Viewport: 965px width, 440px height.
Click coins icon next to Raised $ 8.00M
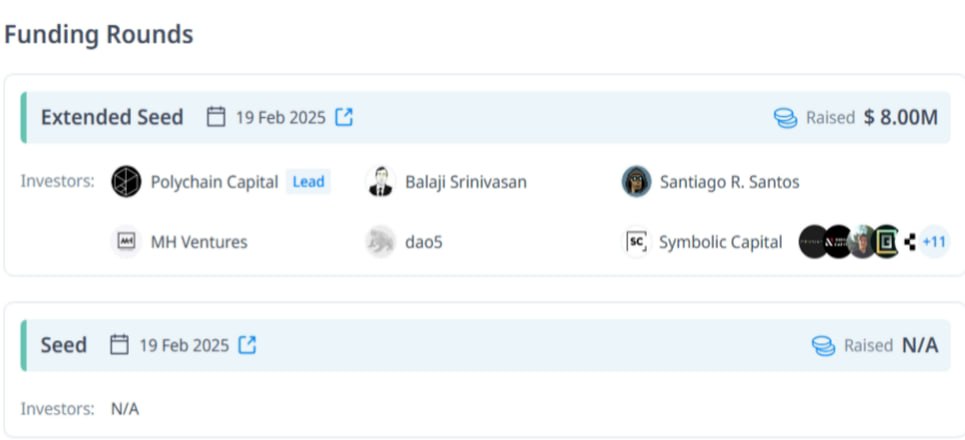tap(785, 118)
